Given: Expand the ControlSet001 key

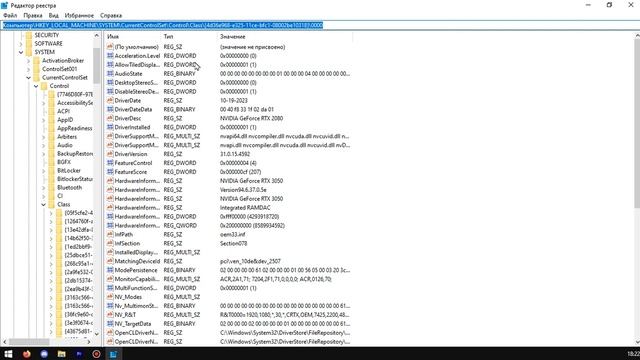Looking at the screenshot, I should click(x=29, y=69).
